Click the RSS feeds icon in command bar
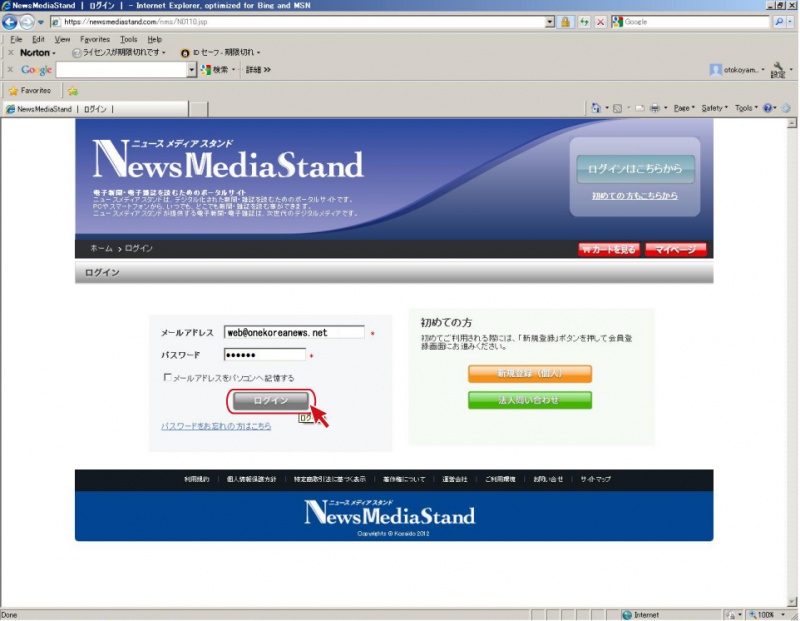Image resolution: width=800 pixels, height=621 pixels. click(x=617, y=108)
